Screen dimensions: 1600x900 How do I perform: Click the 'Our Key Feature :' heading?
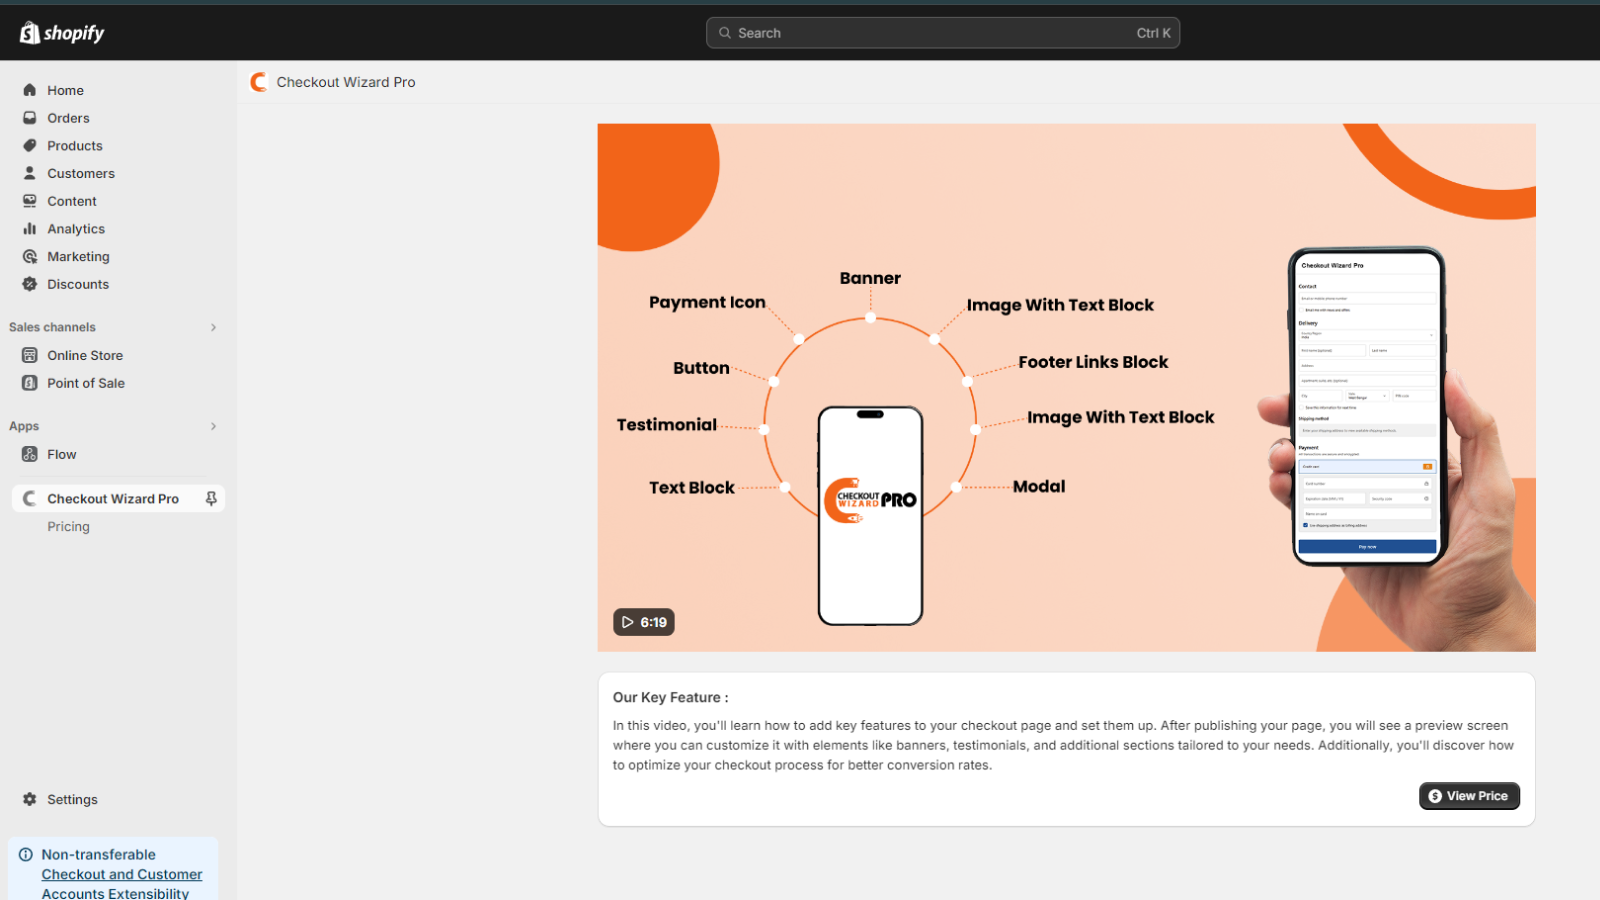pyautogui.click(x=670, y=698)
